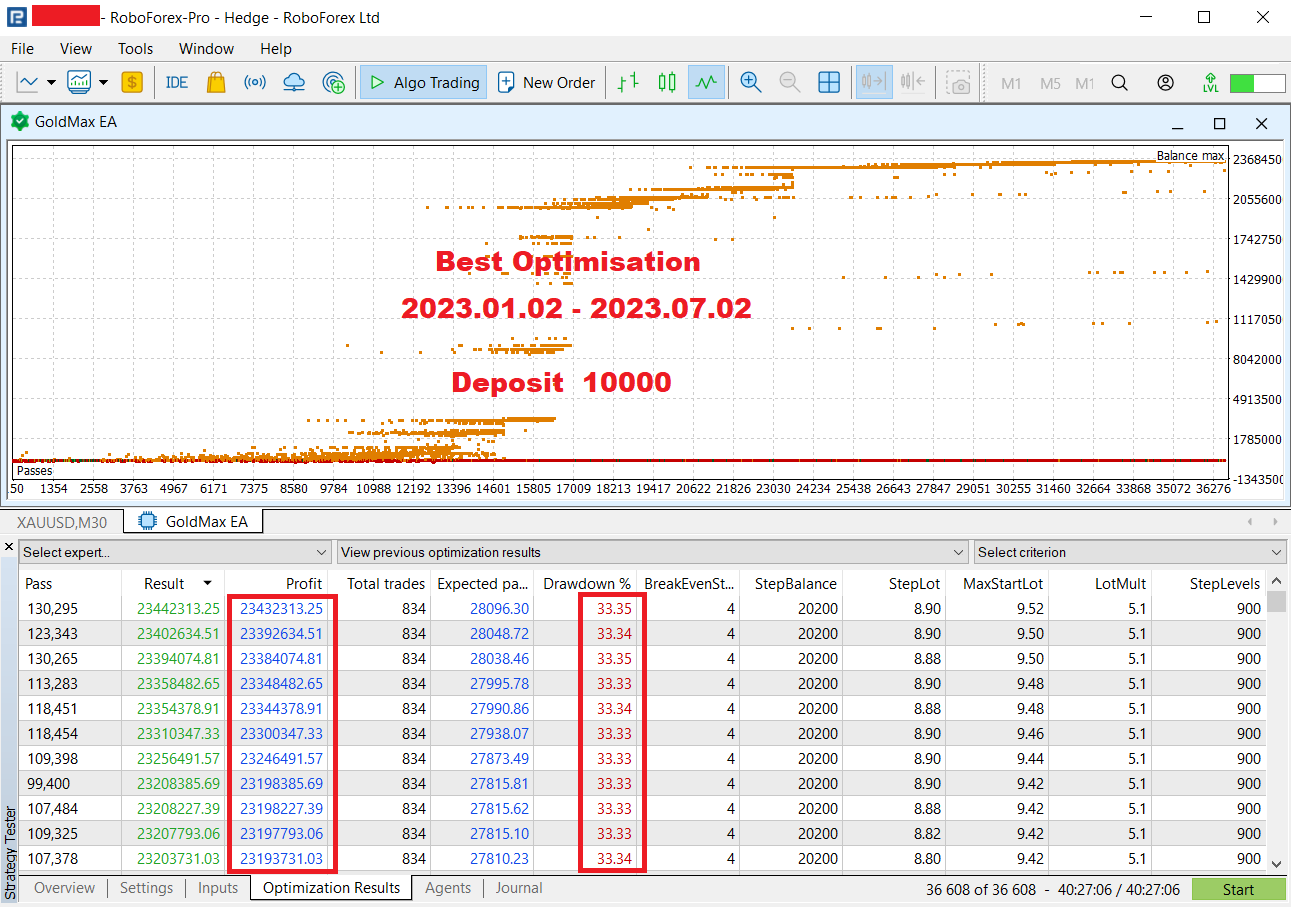Click the dollar sign trading icon

tap(131, 82)
